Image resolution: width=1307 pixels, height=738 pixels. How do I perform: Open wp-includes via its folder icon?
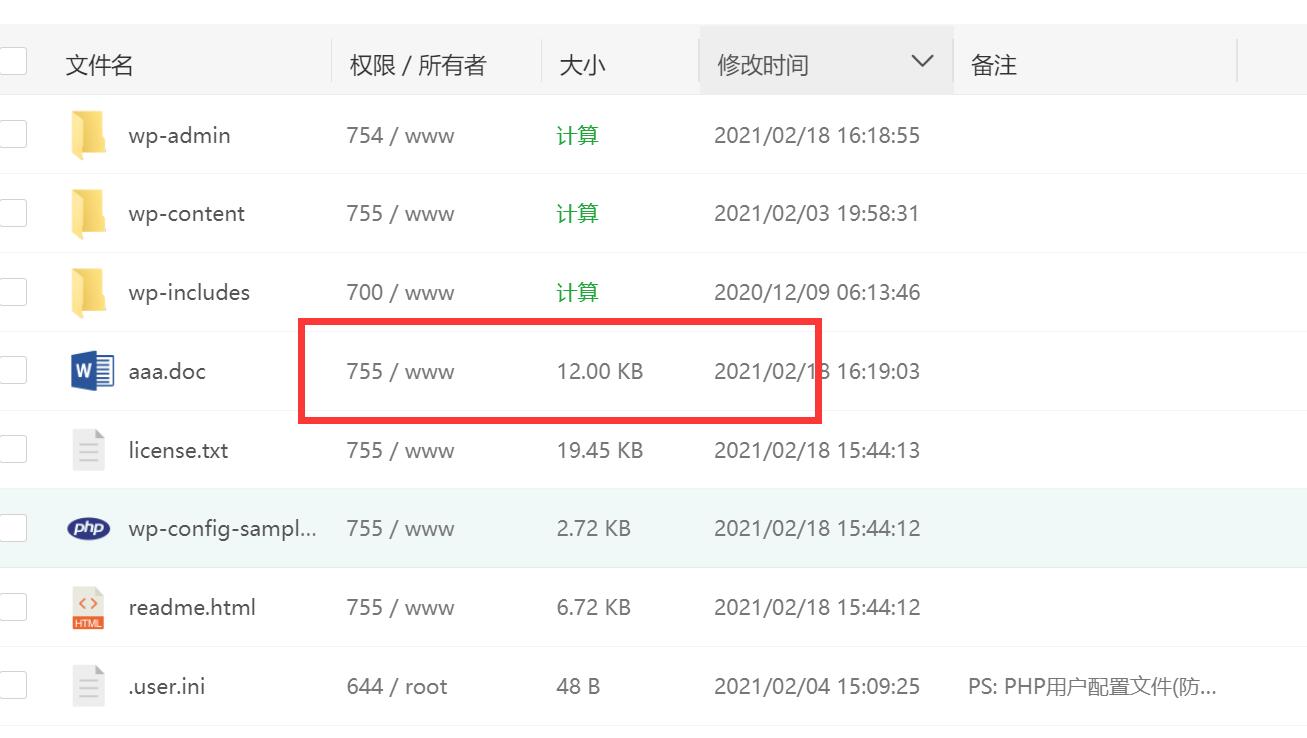click(x=88, y=292)
